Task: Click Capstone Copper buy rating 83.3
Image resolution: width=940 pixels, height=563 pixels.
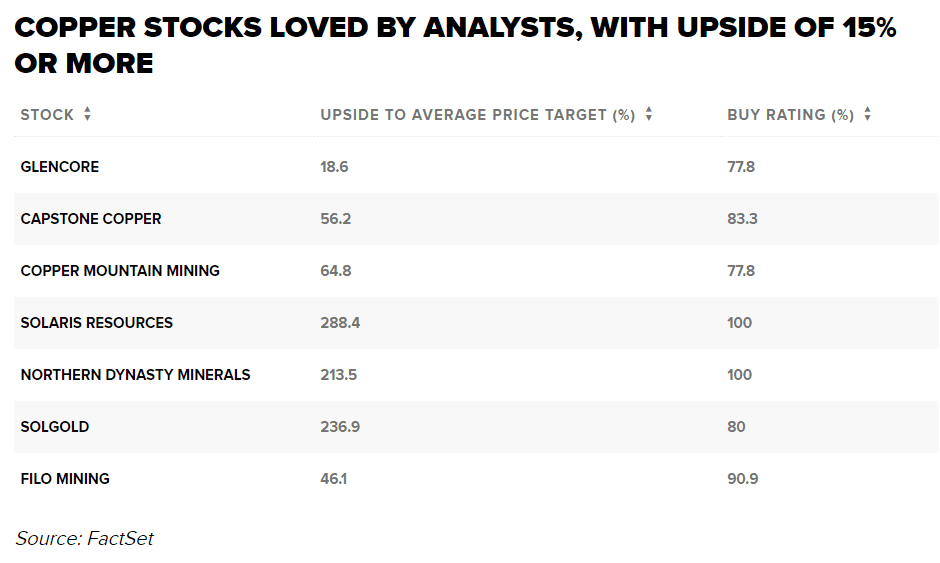Action: click(742, 219)
